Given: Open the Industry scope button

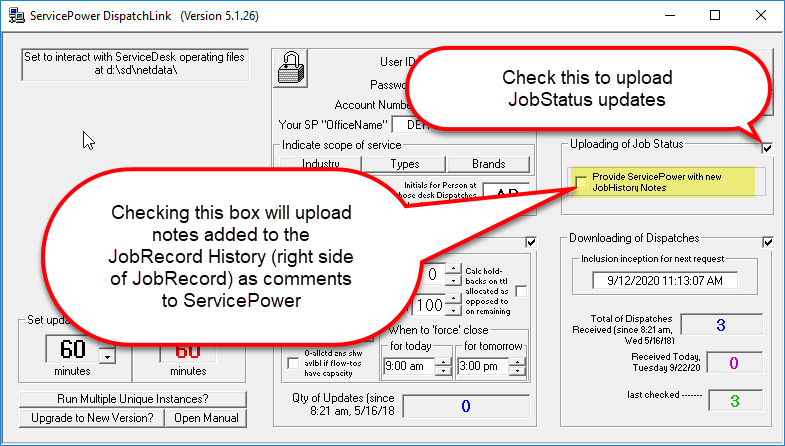Looking at the screenshot, I should point(321,164).
